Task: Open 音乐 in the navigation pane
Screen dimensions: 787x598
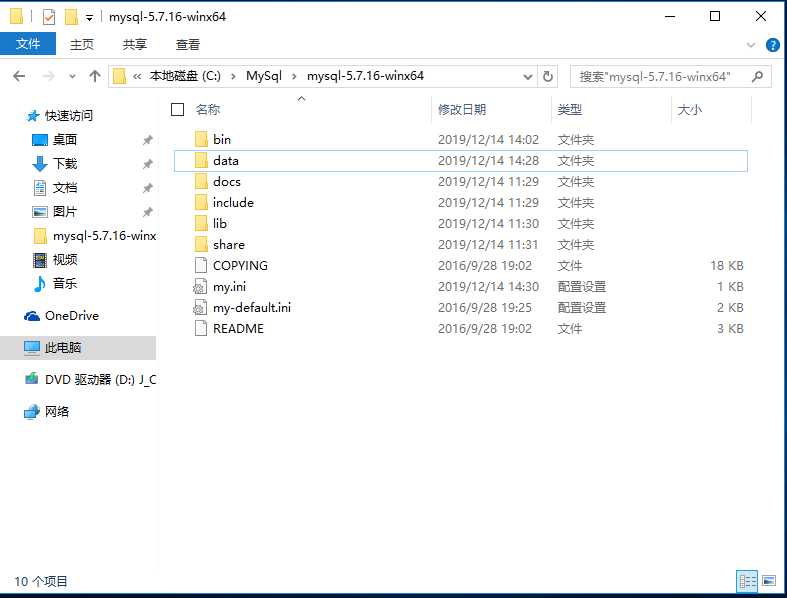Action: [x=65, y=283]
